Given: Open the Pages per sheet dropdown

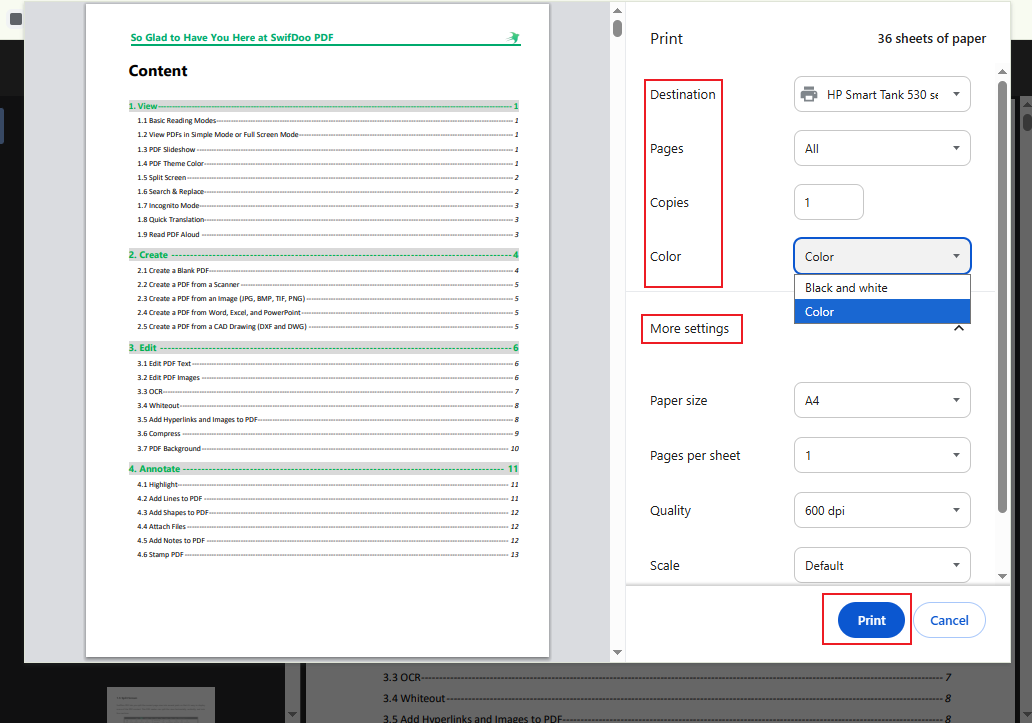Looking at the screenshot, I should click(882, 455).
